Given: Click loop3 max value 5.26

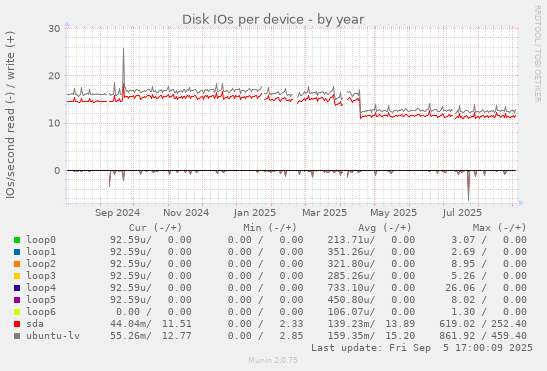Looking at the screenshot, I should pyautogui.click(x=463, y=276).
